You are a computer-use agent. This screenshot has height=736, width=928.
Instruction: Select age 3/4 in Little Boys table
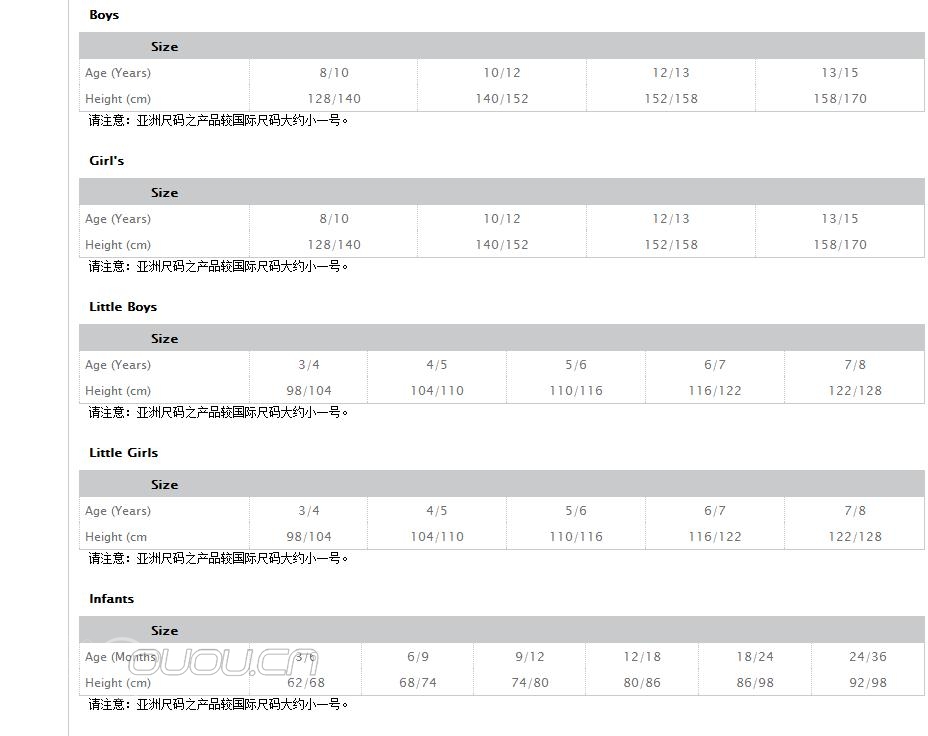click(309, 365)
